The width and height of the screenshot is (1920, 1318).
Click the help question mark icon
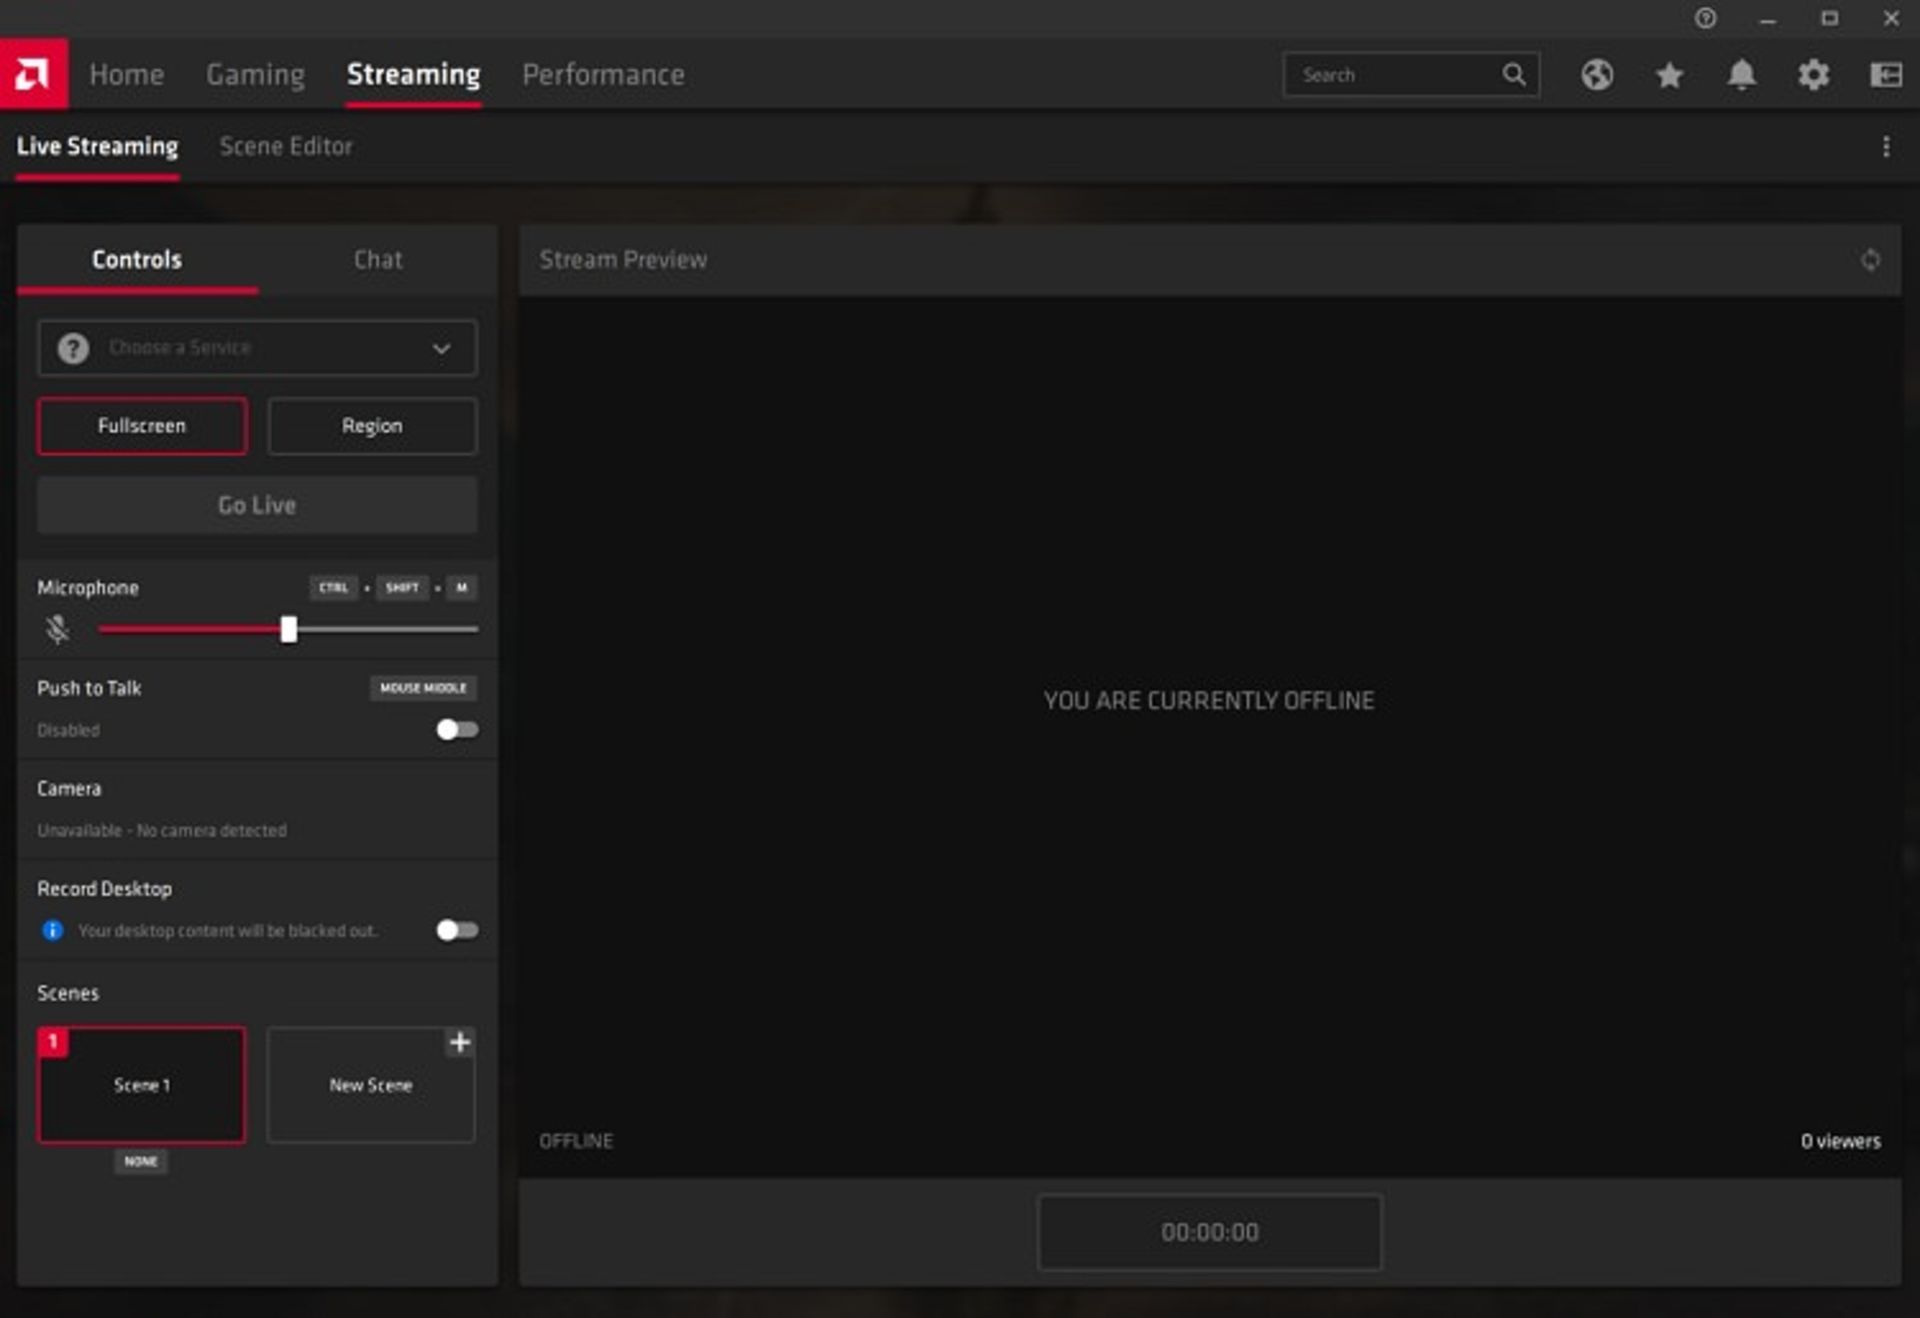click(1705, 18)
